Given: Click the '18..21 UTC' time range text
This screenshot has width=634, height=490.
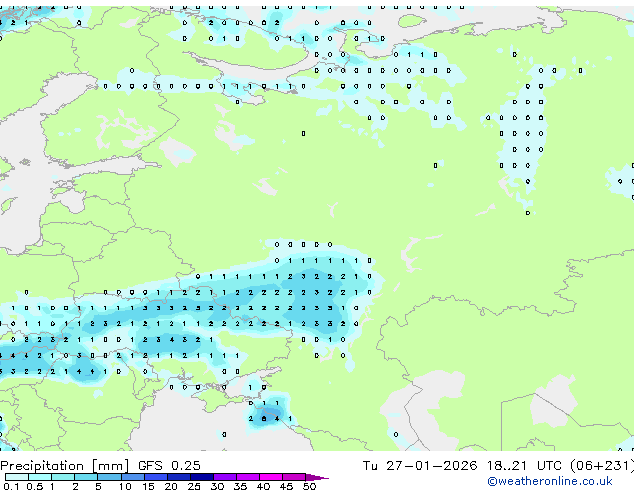Looking at the screenshot, I should pyautogui.click(x=524, y=466).
